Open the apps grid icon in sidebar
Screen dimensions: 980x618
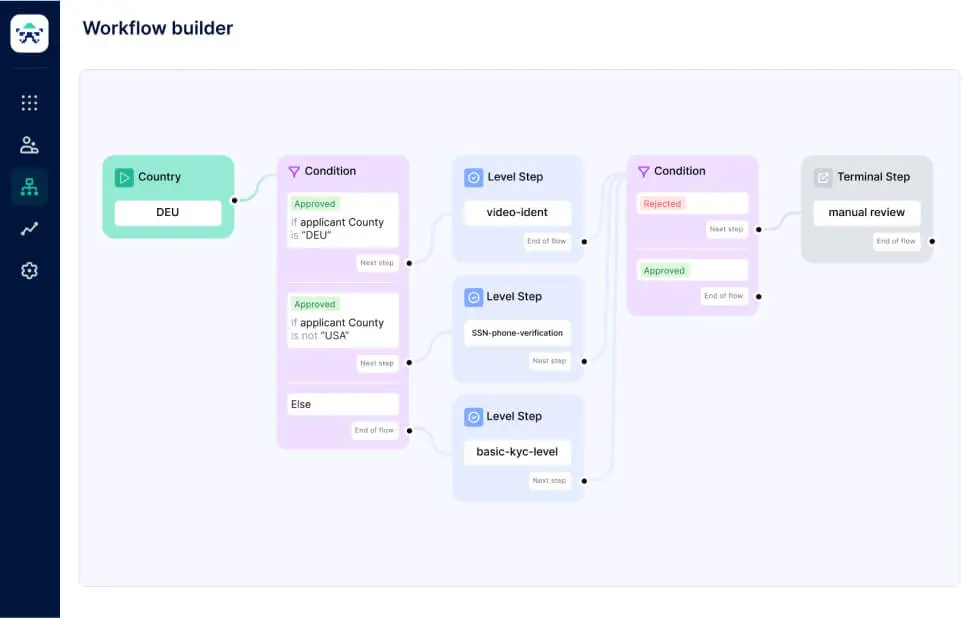click(x=29, y=102)
